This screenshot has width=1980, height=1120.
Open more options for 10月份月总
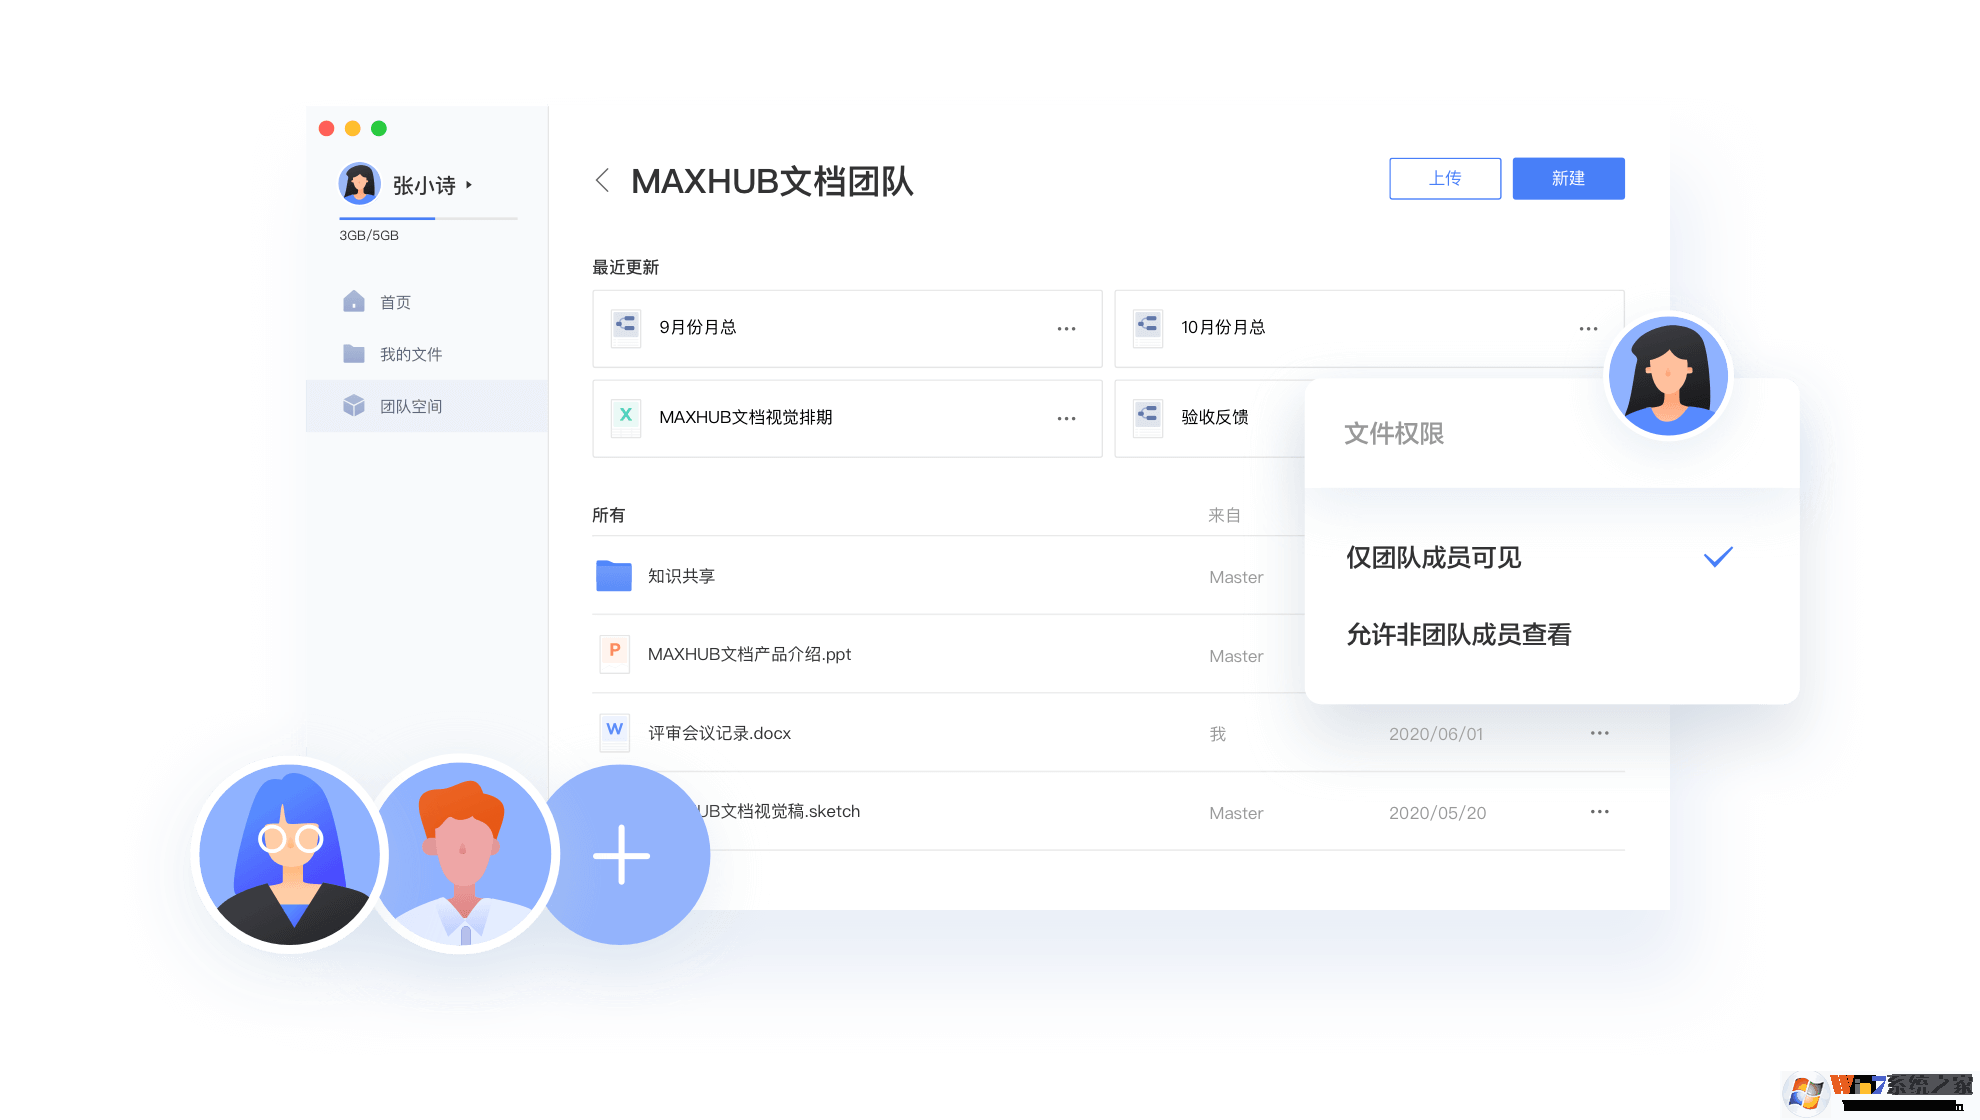1588,327
